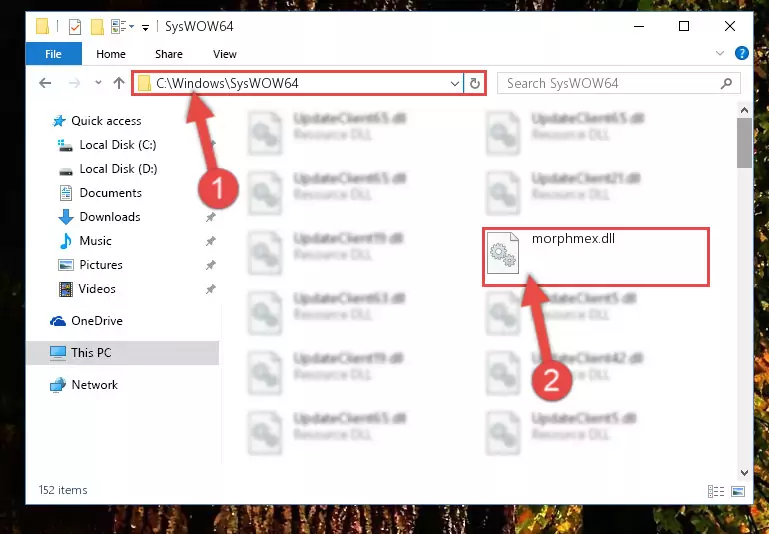Viewport: 769px width, 534px height.
Task: Open the Recent locations dropdown
Action: pyautogui.click(x=98, y=83)
